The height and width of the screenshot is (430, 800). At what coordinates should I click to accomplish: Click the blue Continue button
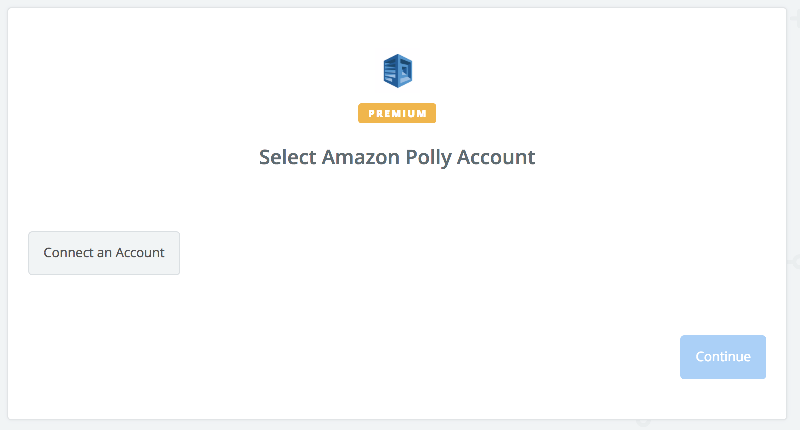(722, 357)
